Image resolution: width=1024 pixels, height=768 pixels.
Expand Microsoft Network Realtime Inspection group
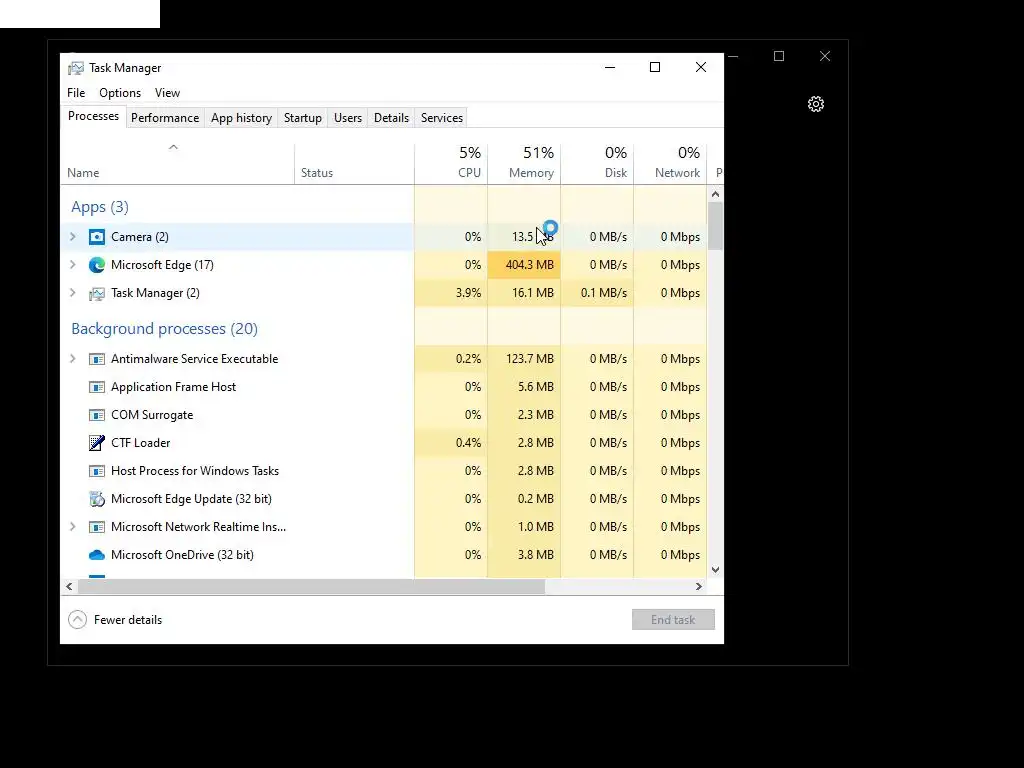[73, 527]
